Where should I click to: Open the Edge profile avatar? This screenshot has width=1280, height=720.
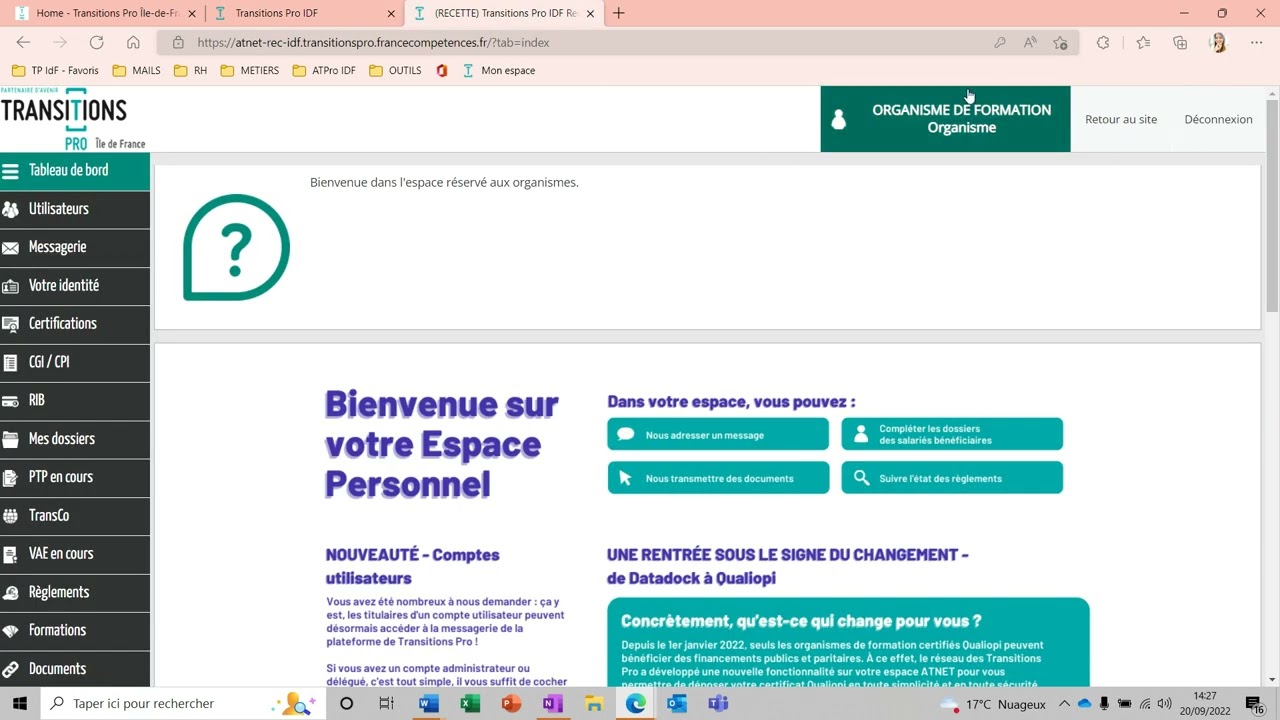pyautogui.click(x=1218, y=43)
